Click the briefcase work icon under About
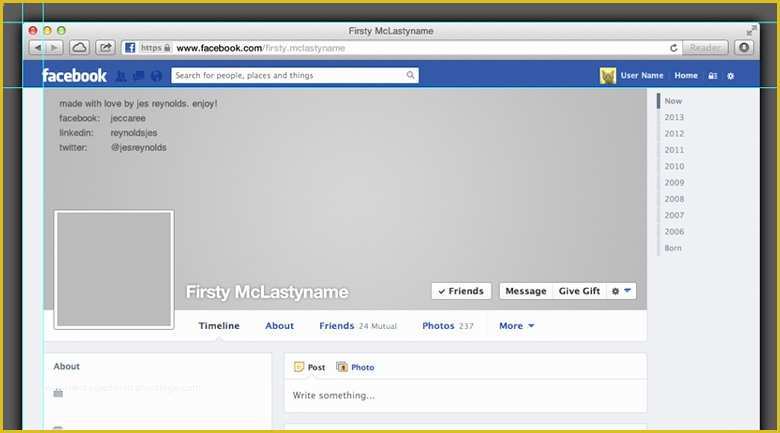Viewport: 780px width, 433px height. pyautogui.click(x=58, y=393)
